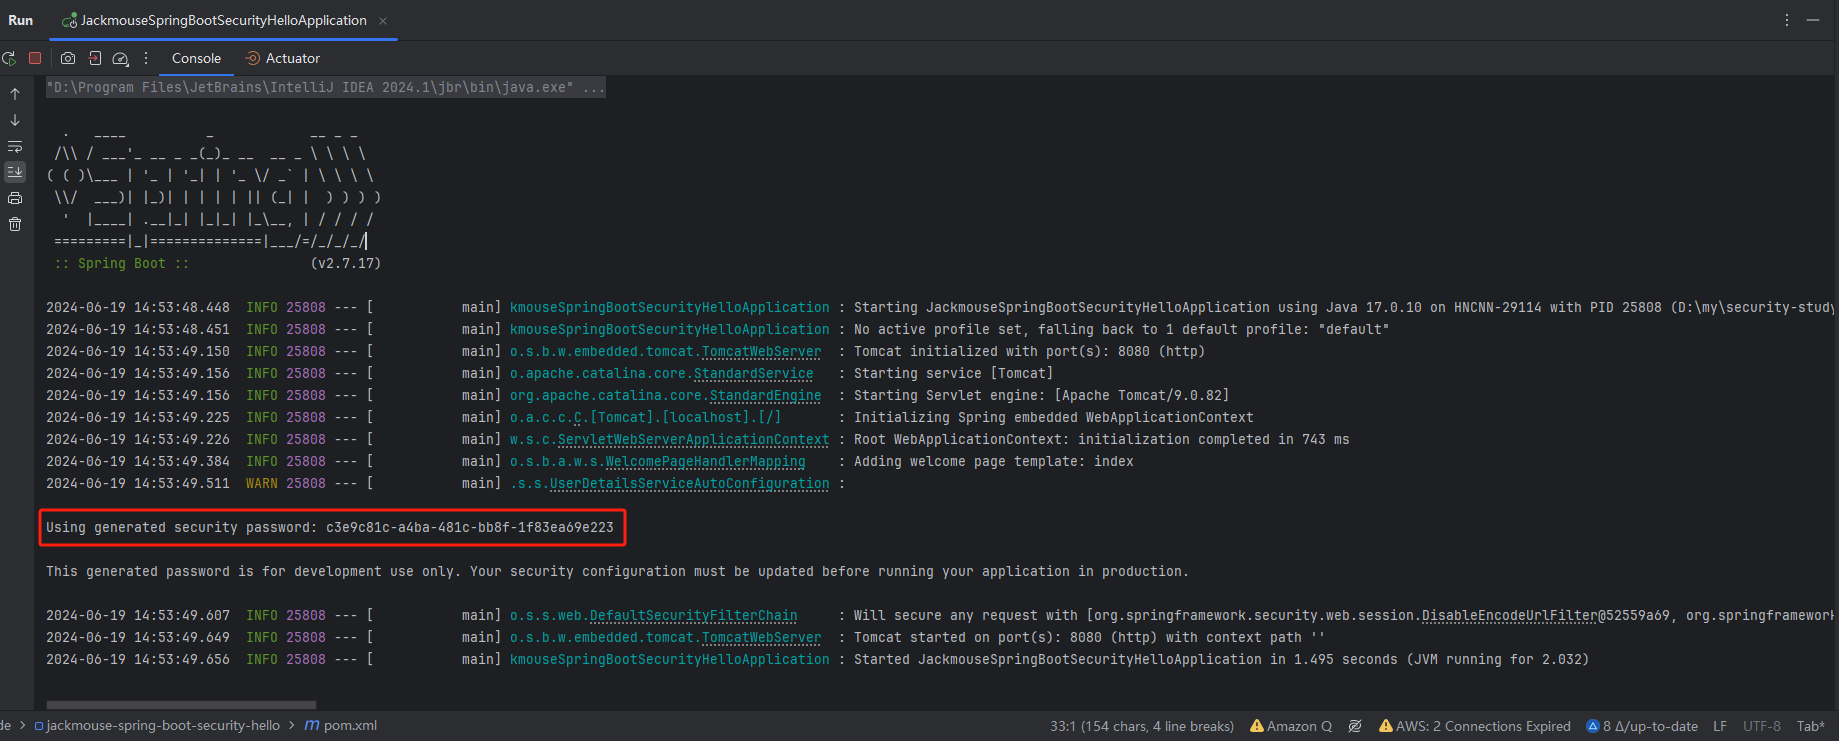Open the TomcatWebServer link on the Tomcat started line
The width and height of the screenshot is (1839, 741).
click(761, 638)
